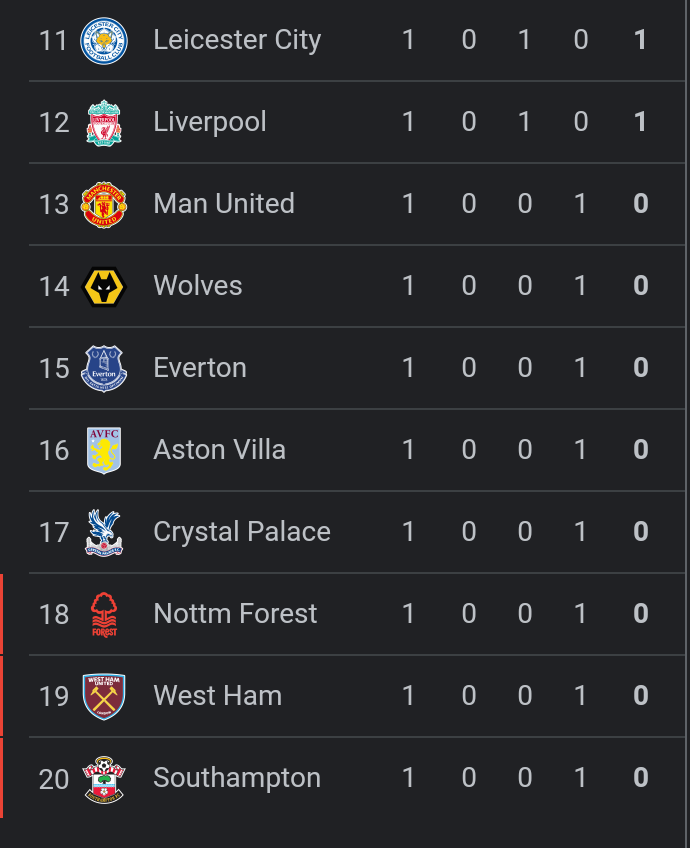Click the West Ham points value

[641, 696]
